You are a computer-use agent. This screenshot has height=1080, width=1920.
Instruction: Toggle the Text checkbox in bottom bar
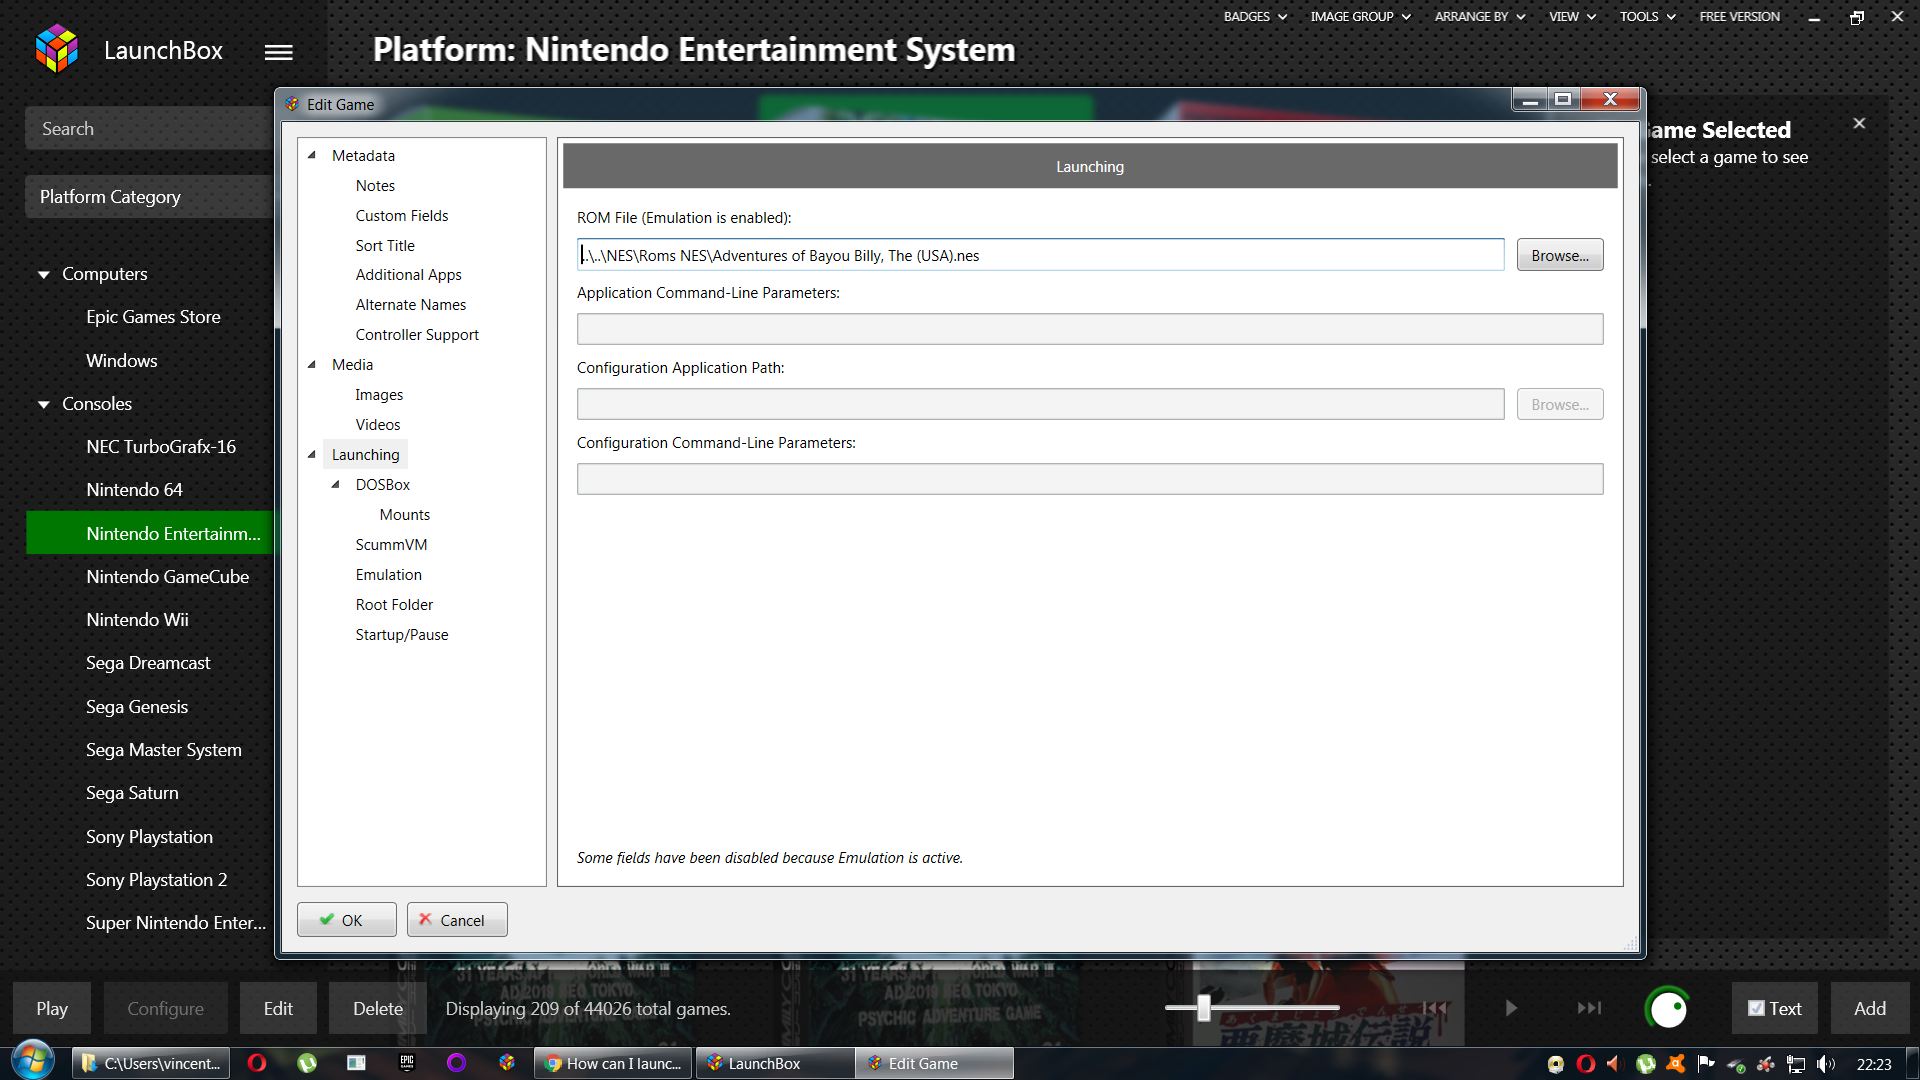tap(1756, 1008)
